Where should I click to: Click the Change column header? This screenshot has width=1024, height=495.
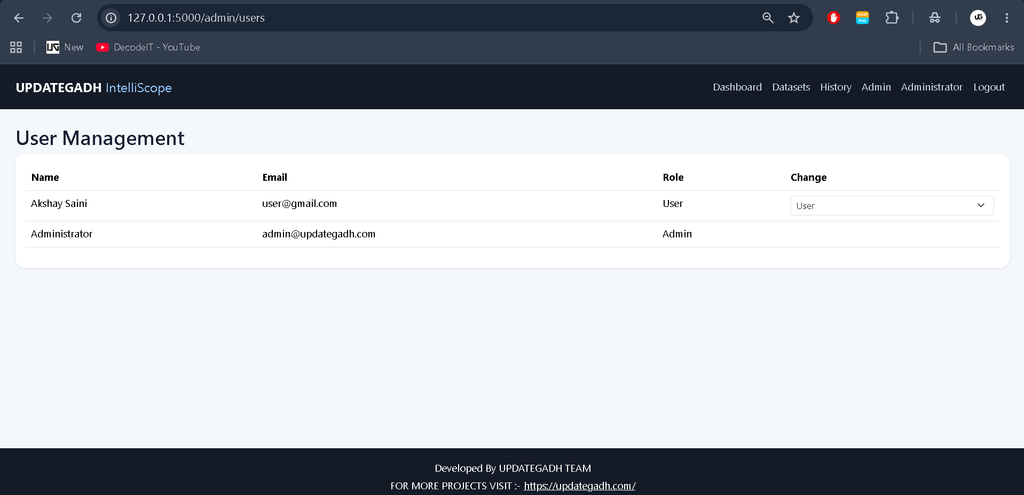tap(808, 178)
